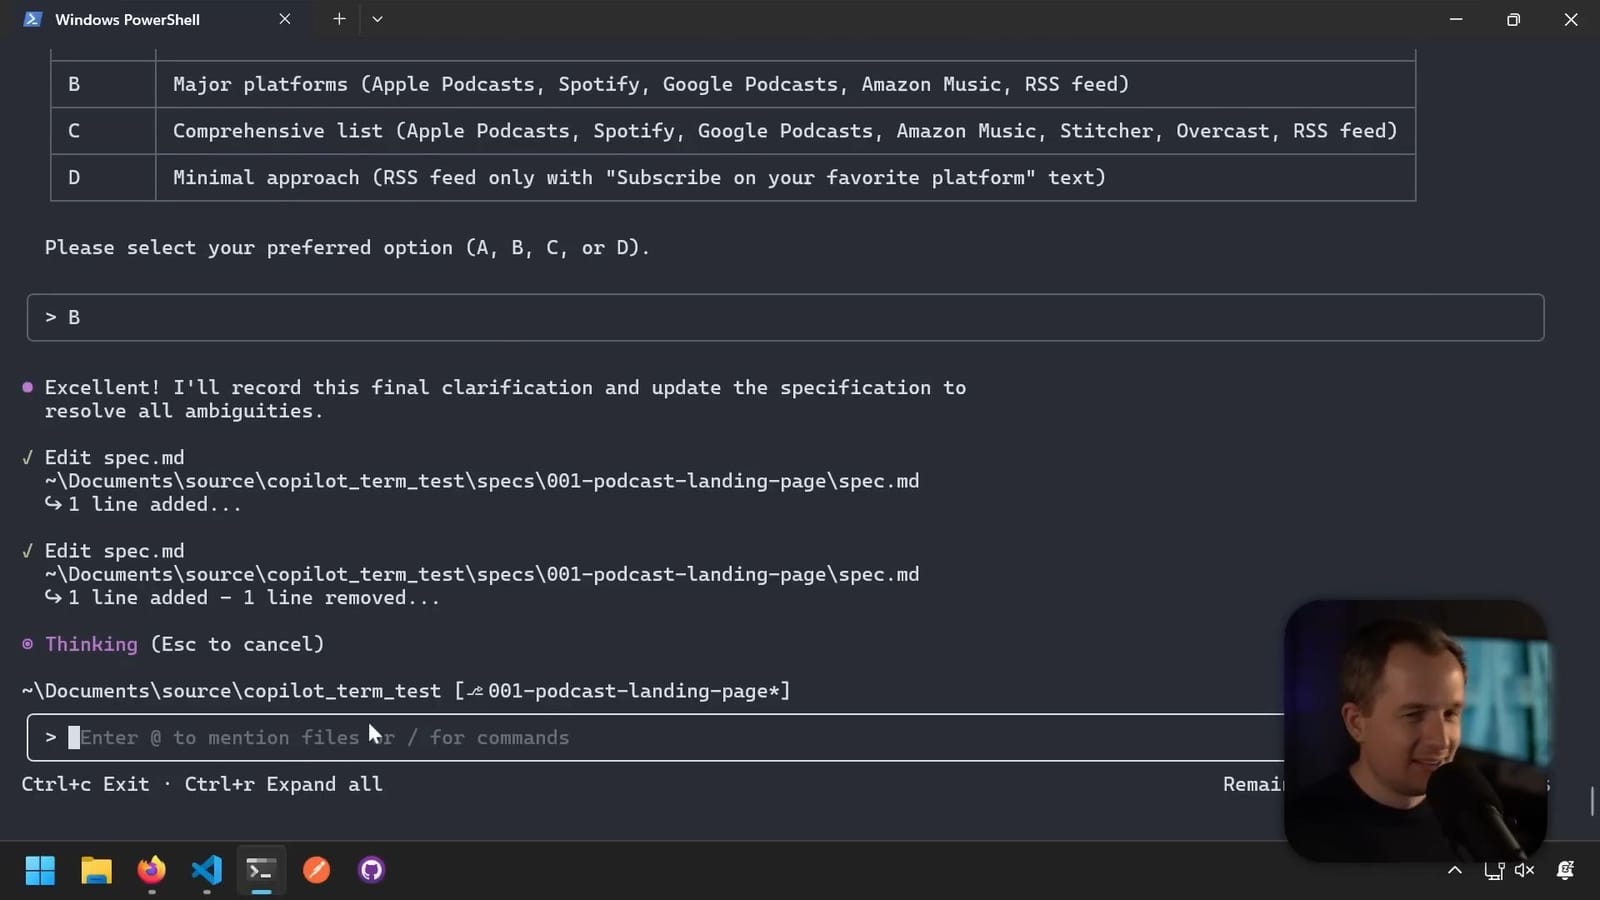This screenshot has width=1600, height=900.
Task: Select the active PowerShell taskbar icon
Action: [x=260, y=870]
